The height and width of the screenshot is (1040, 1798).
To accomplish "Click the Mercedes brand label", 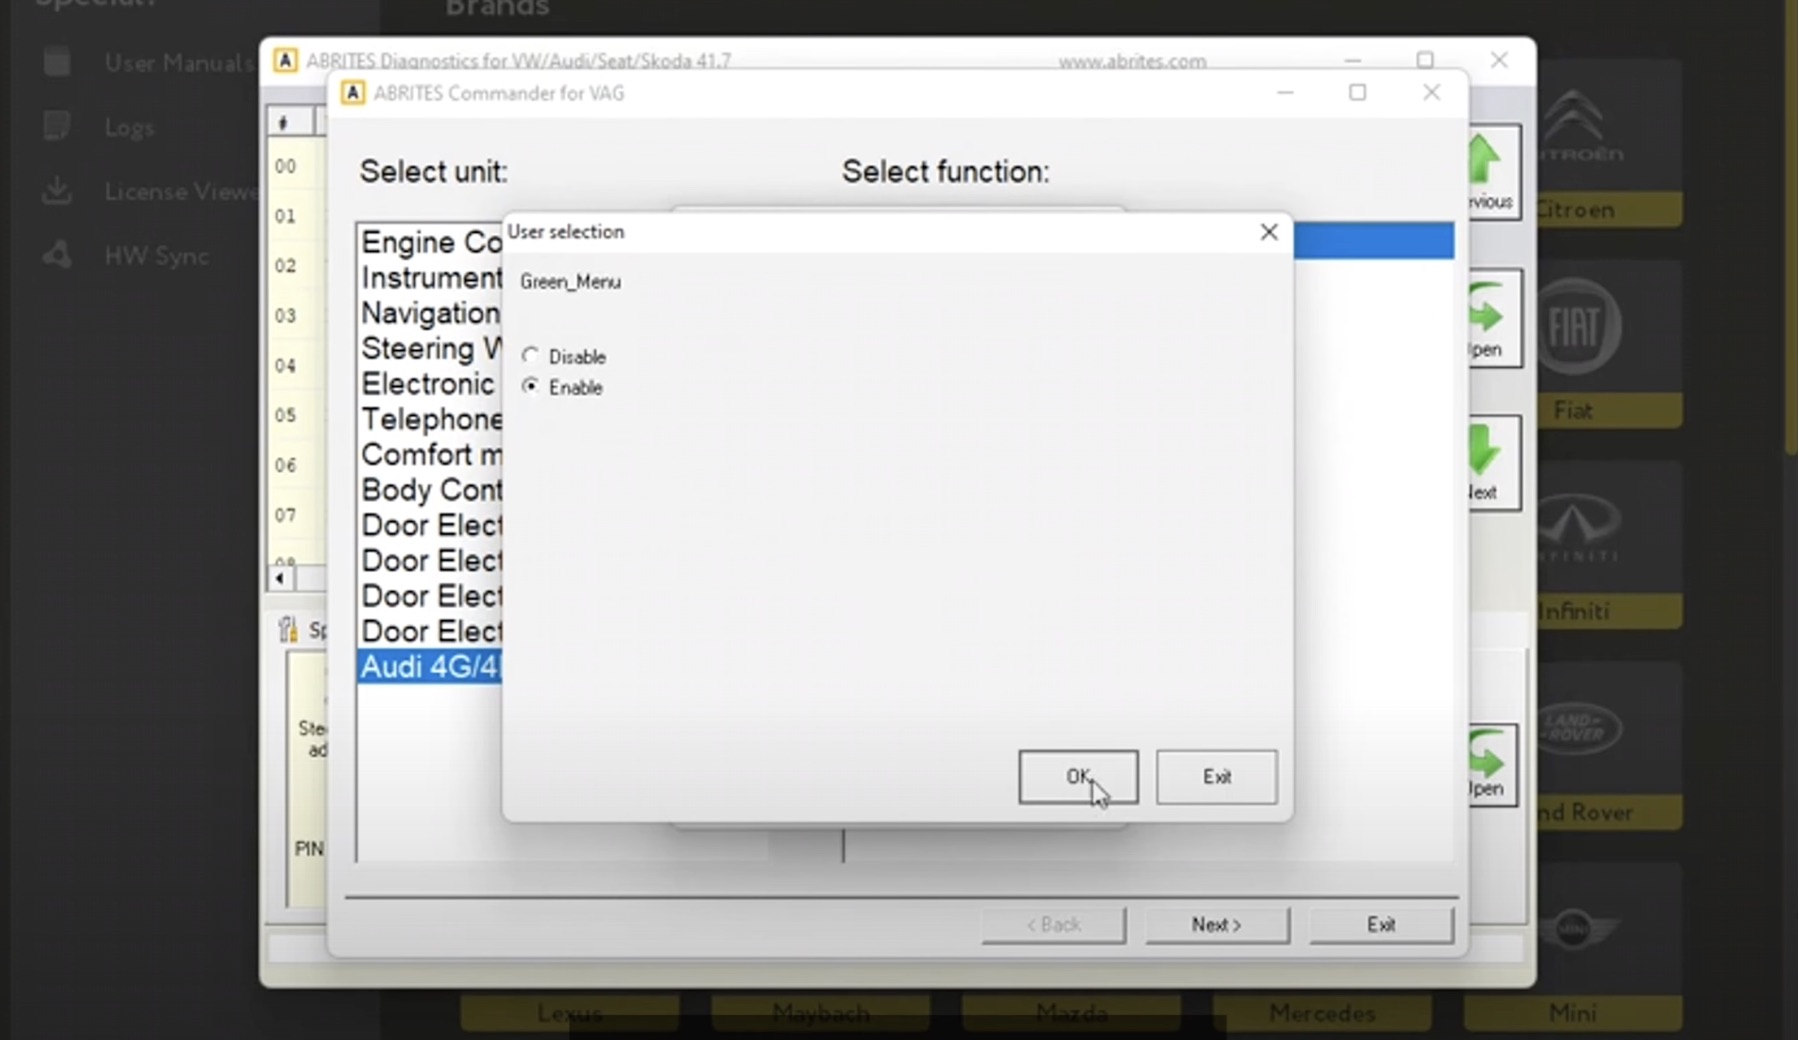I will [1322, 1013].
